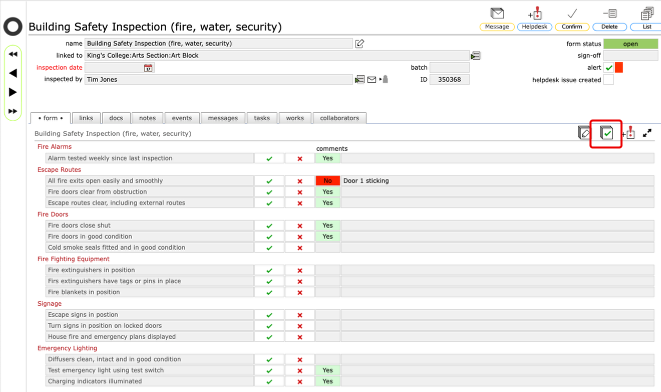
Task: Tick helpdesk issue created checkbox
Action: [609, 80]
